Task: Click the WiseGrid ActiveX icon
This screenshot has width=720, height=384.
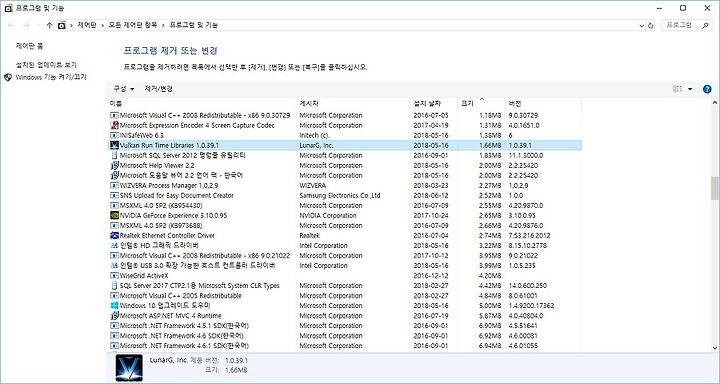Action: (114, 276)
